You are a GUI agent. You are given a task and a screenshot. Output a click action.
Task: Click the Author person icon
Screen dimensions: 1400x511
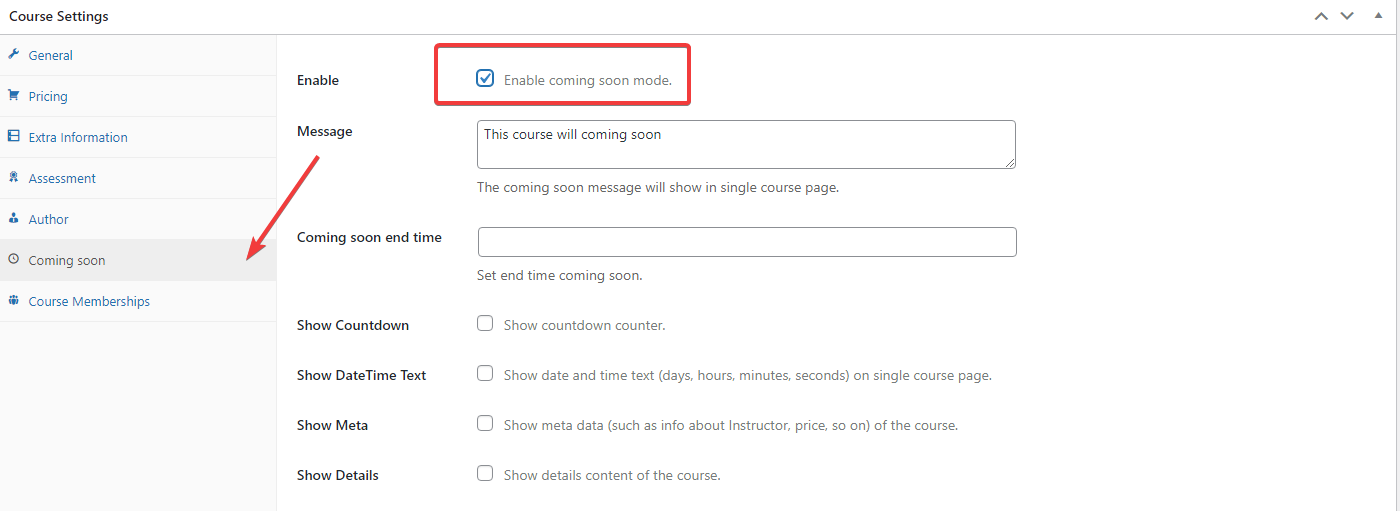tap(13, 218)
